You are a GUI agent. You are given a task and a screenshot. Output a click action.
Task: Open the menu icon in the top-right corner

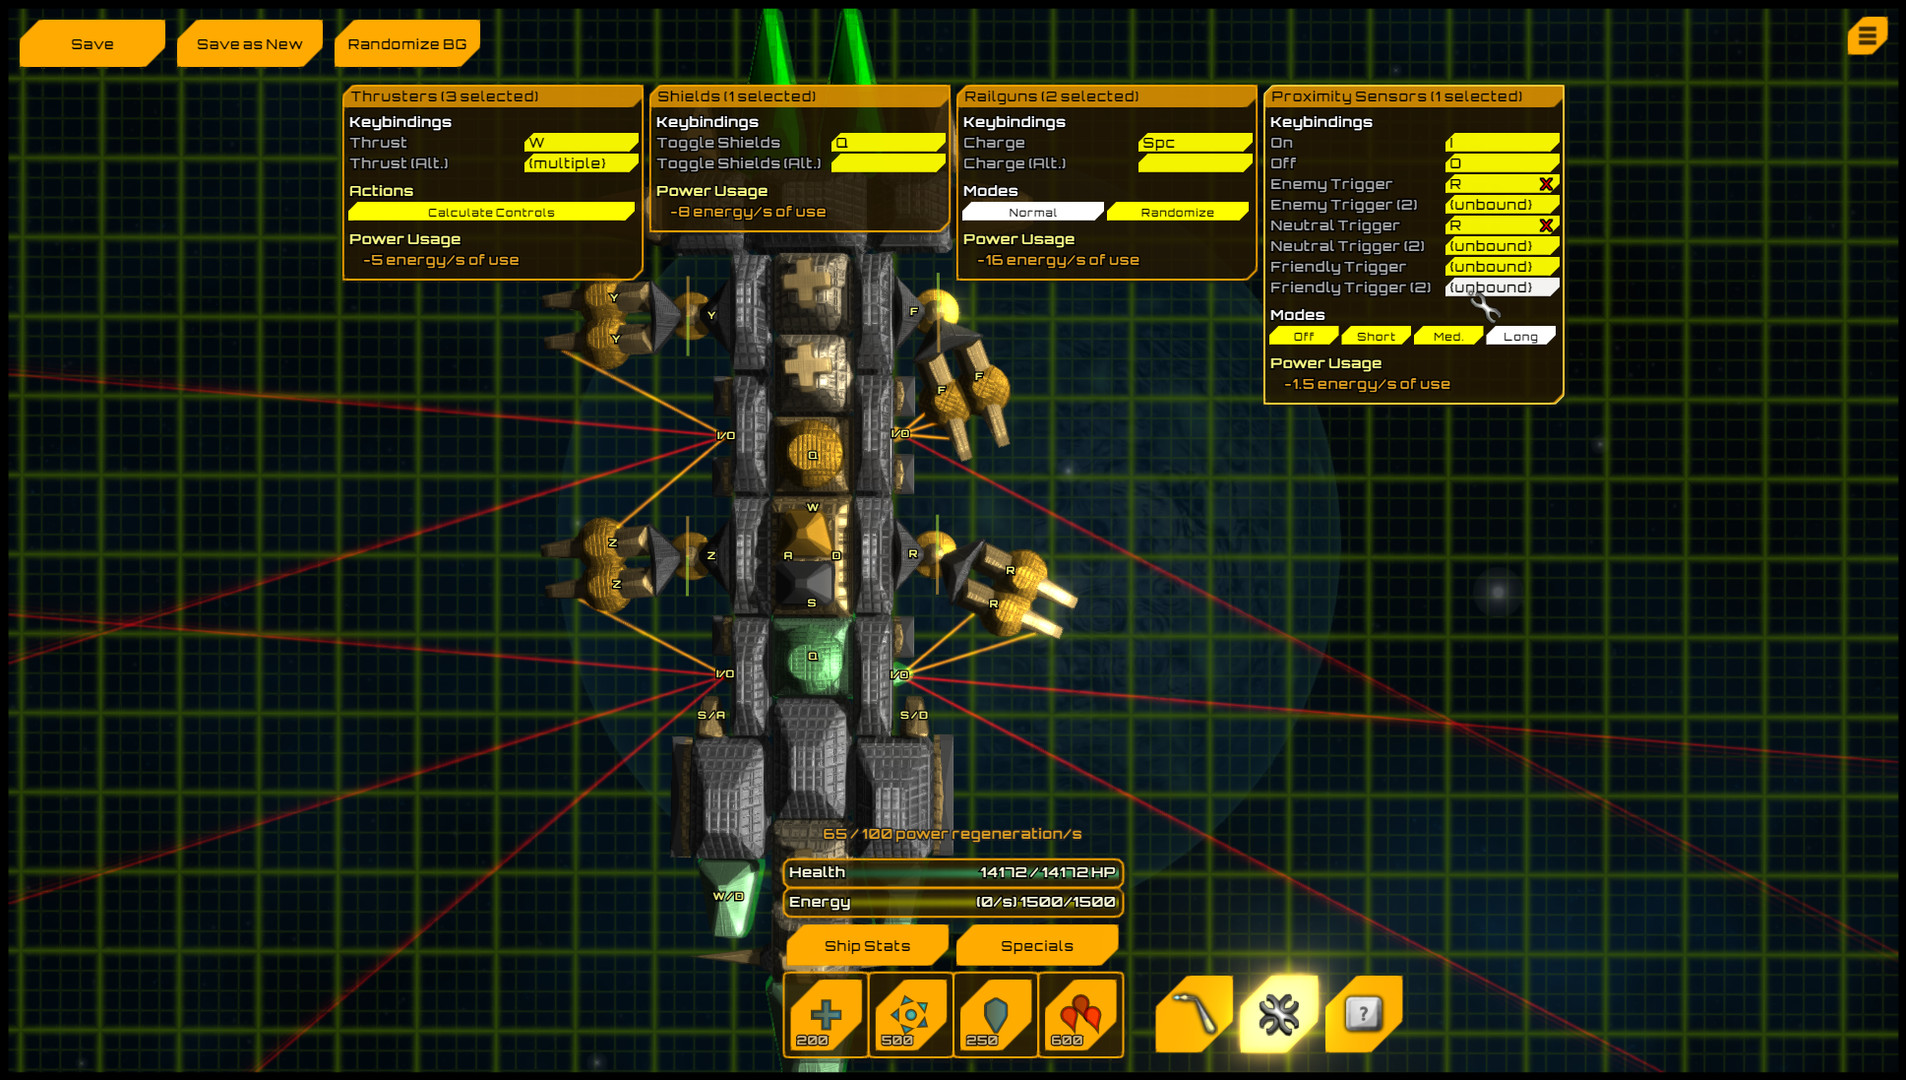coord(1866,36)
